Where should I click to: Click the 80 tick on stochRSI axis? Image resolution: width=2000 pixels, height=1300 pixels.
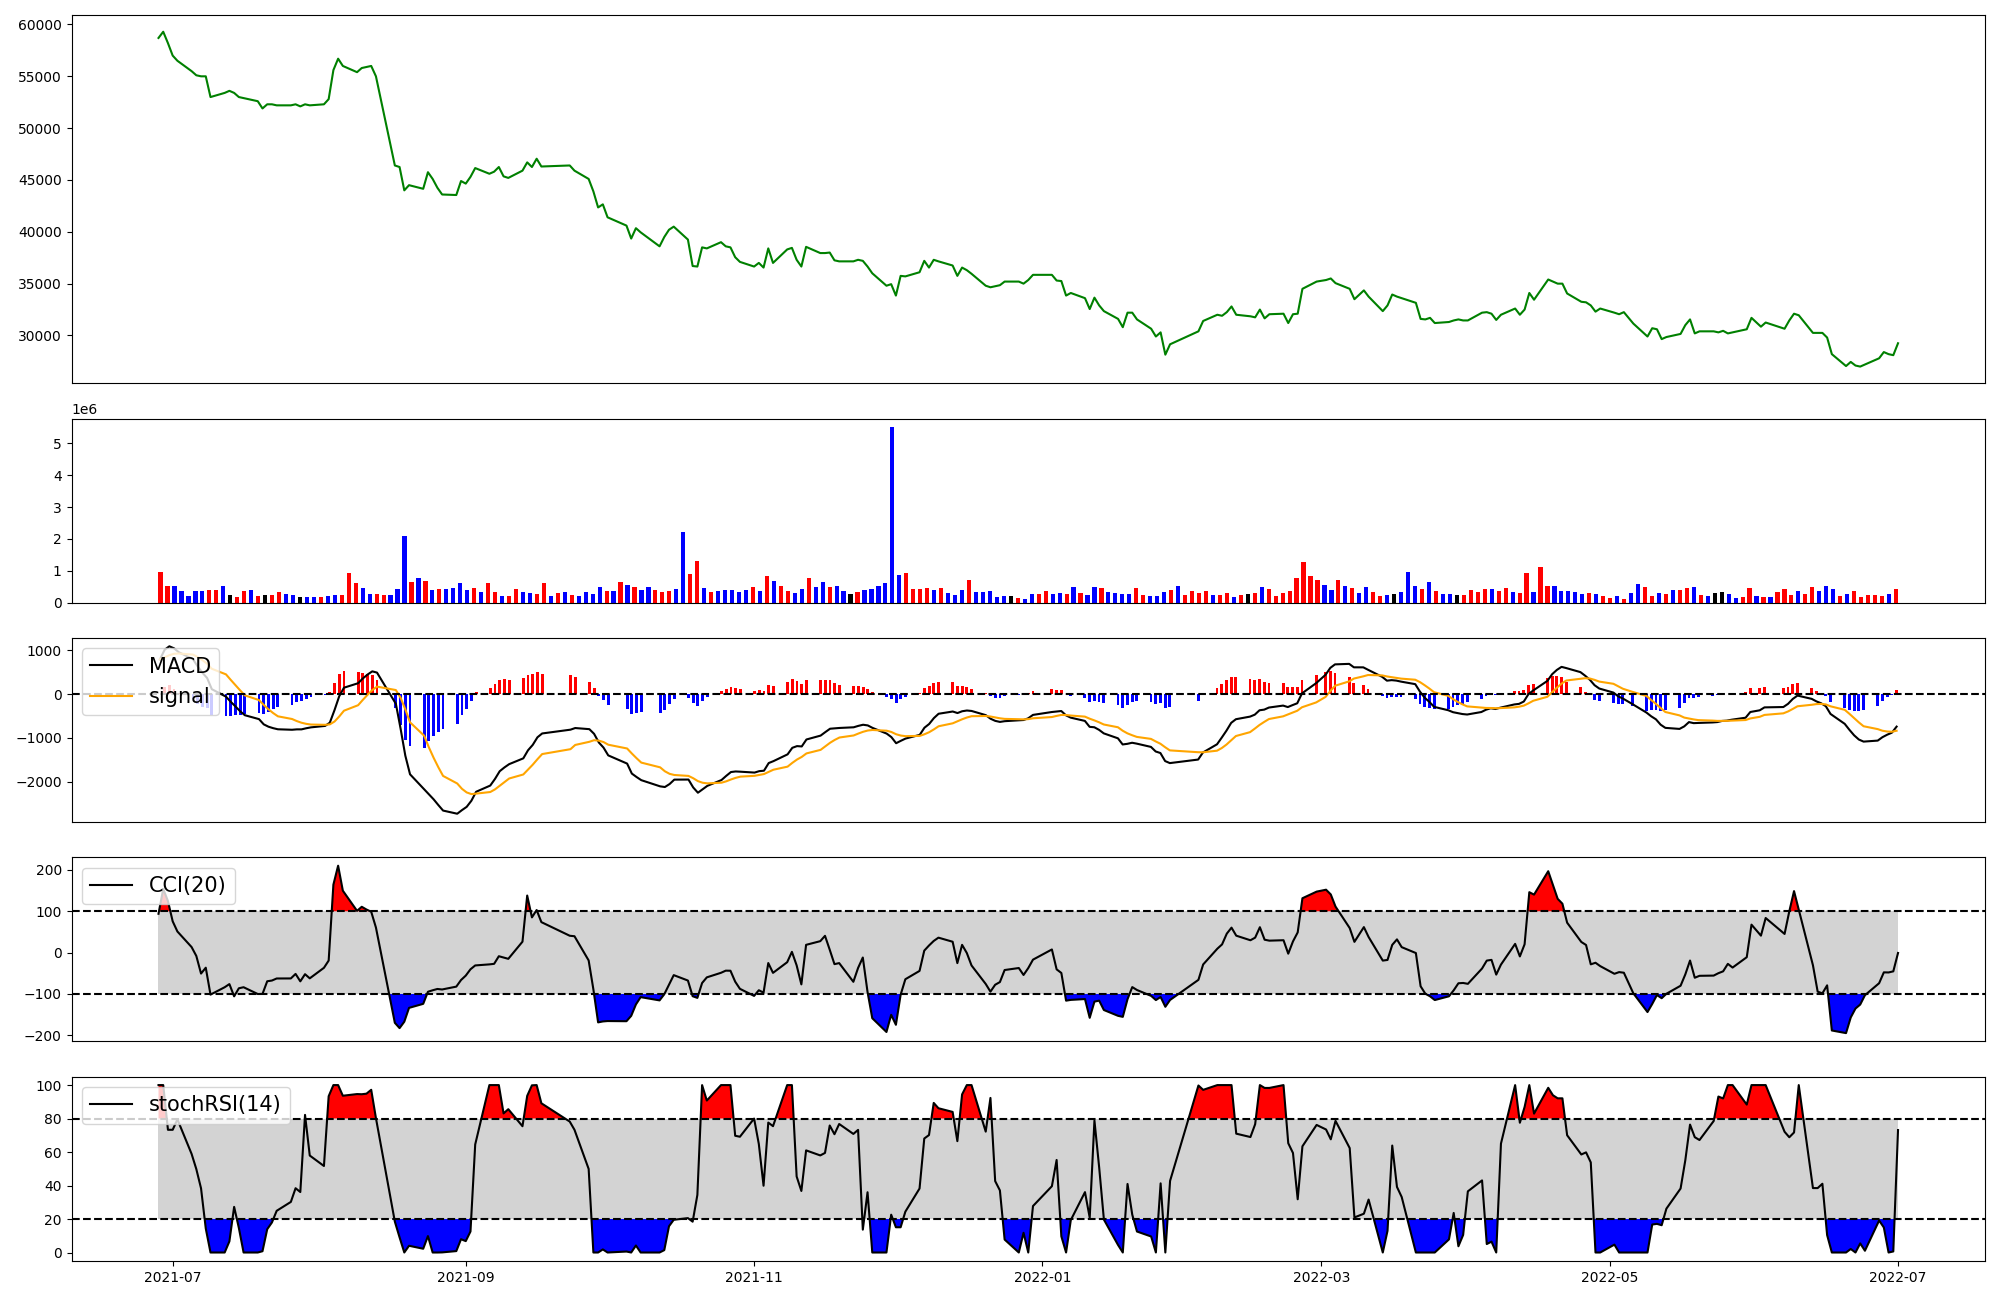click(53, 1119)
